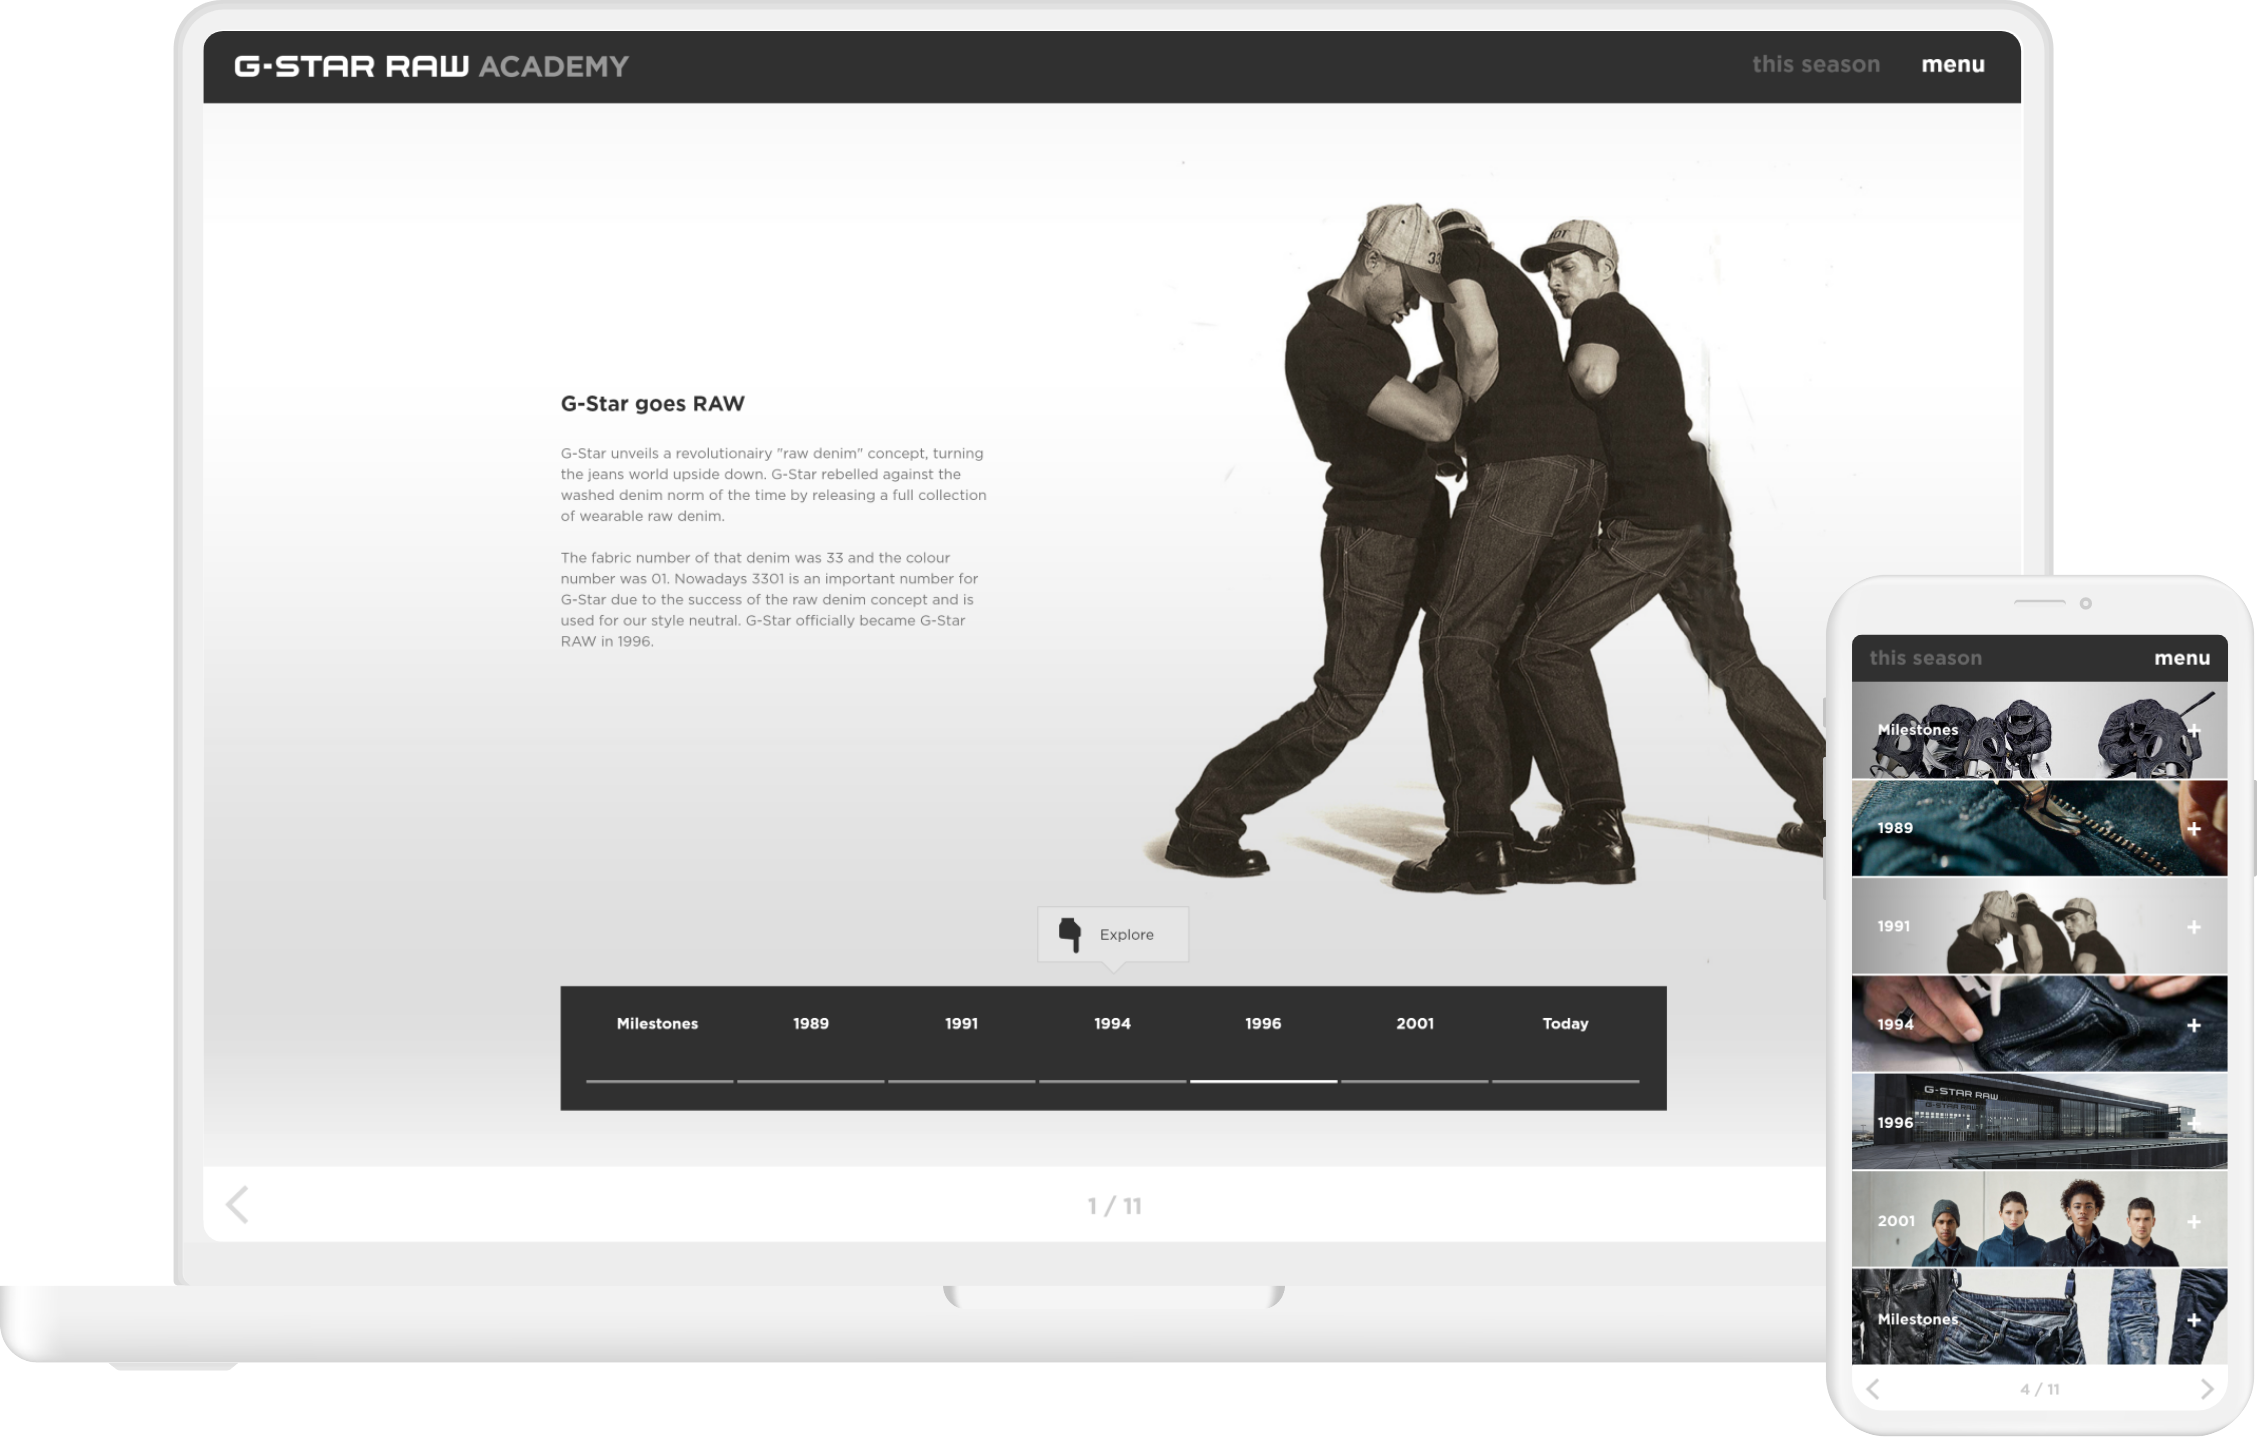
Task: Go to previous page arrow on desktop
Action: coord(237,1205)
